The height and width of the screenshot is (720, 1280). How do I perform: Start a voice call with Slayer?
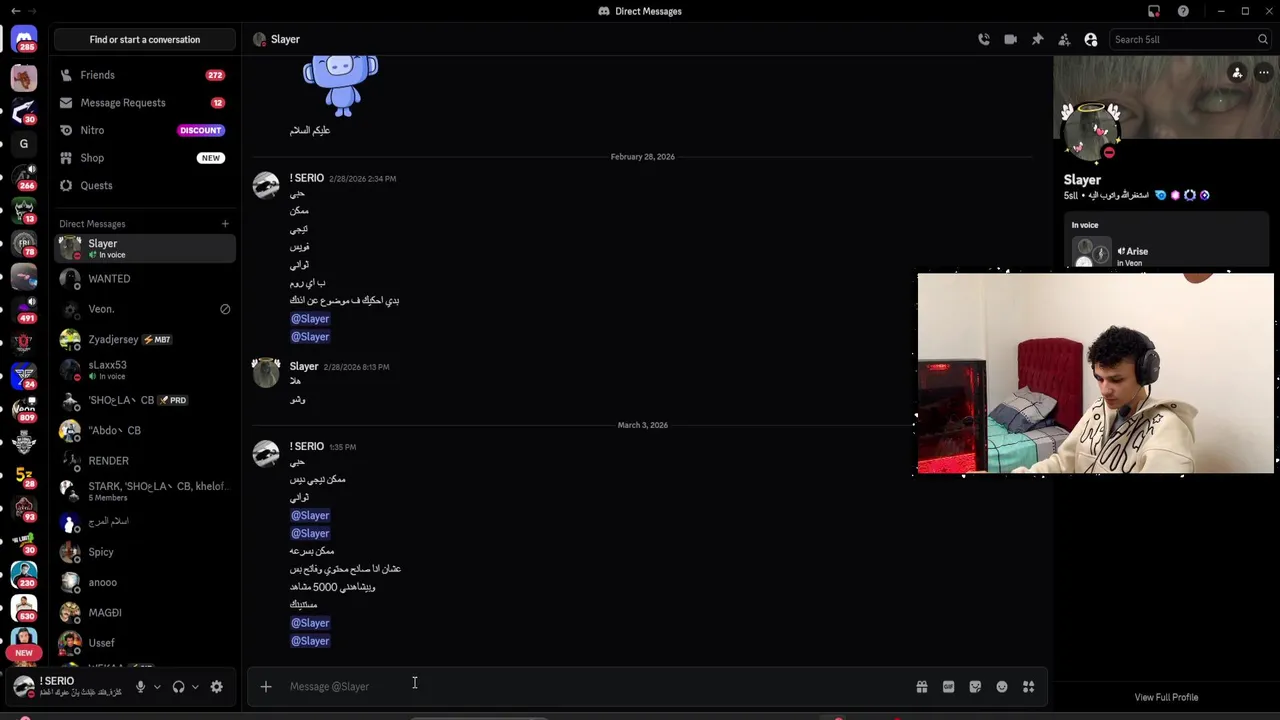click(984, 39)
